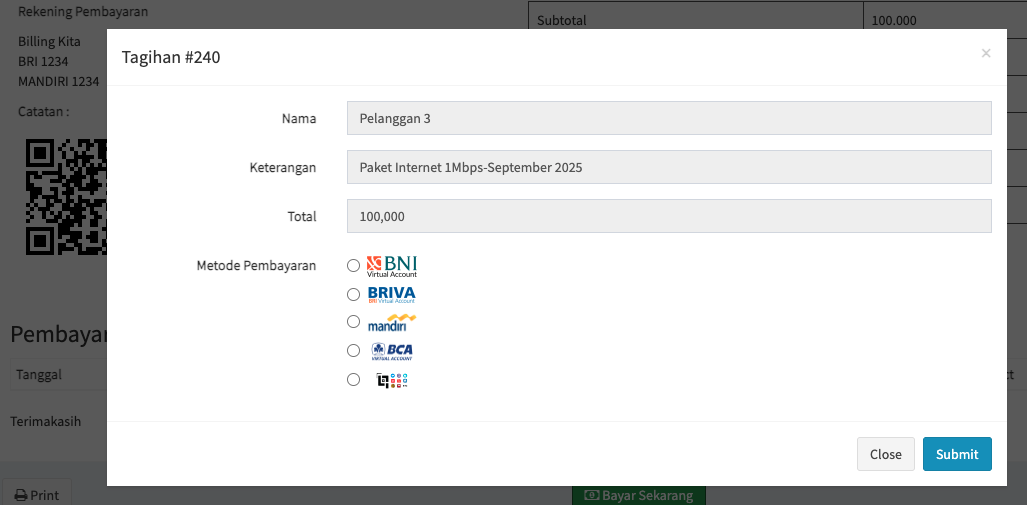
Task: Click the Total field showing 100,000
Action: tap(668, 216)
